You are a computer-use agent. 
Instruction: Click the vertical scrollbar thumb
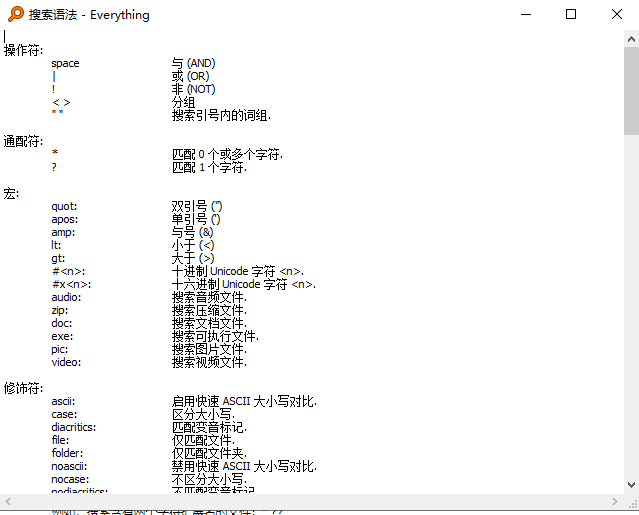[631, 90]
